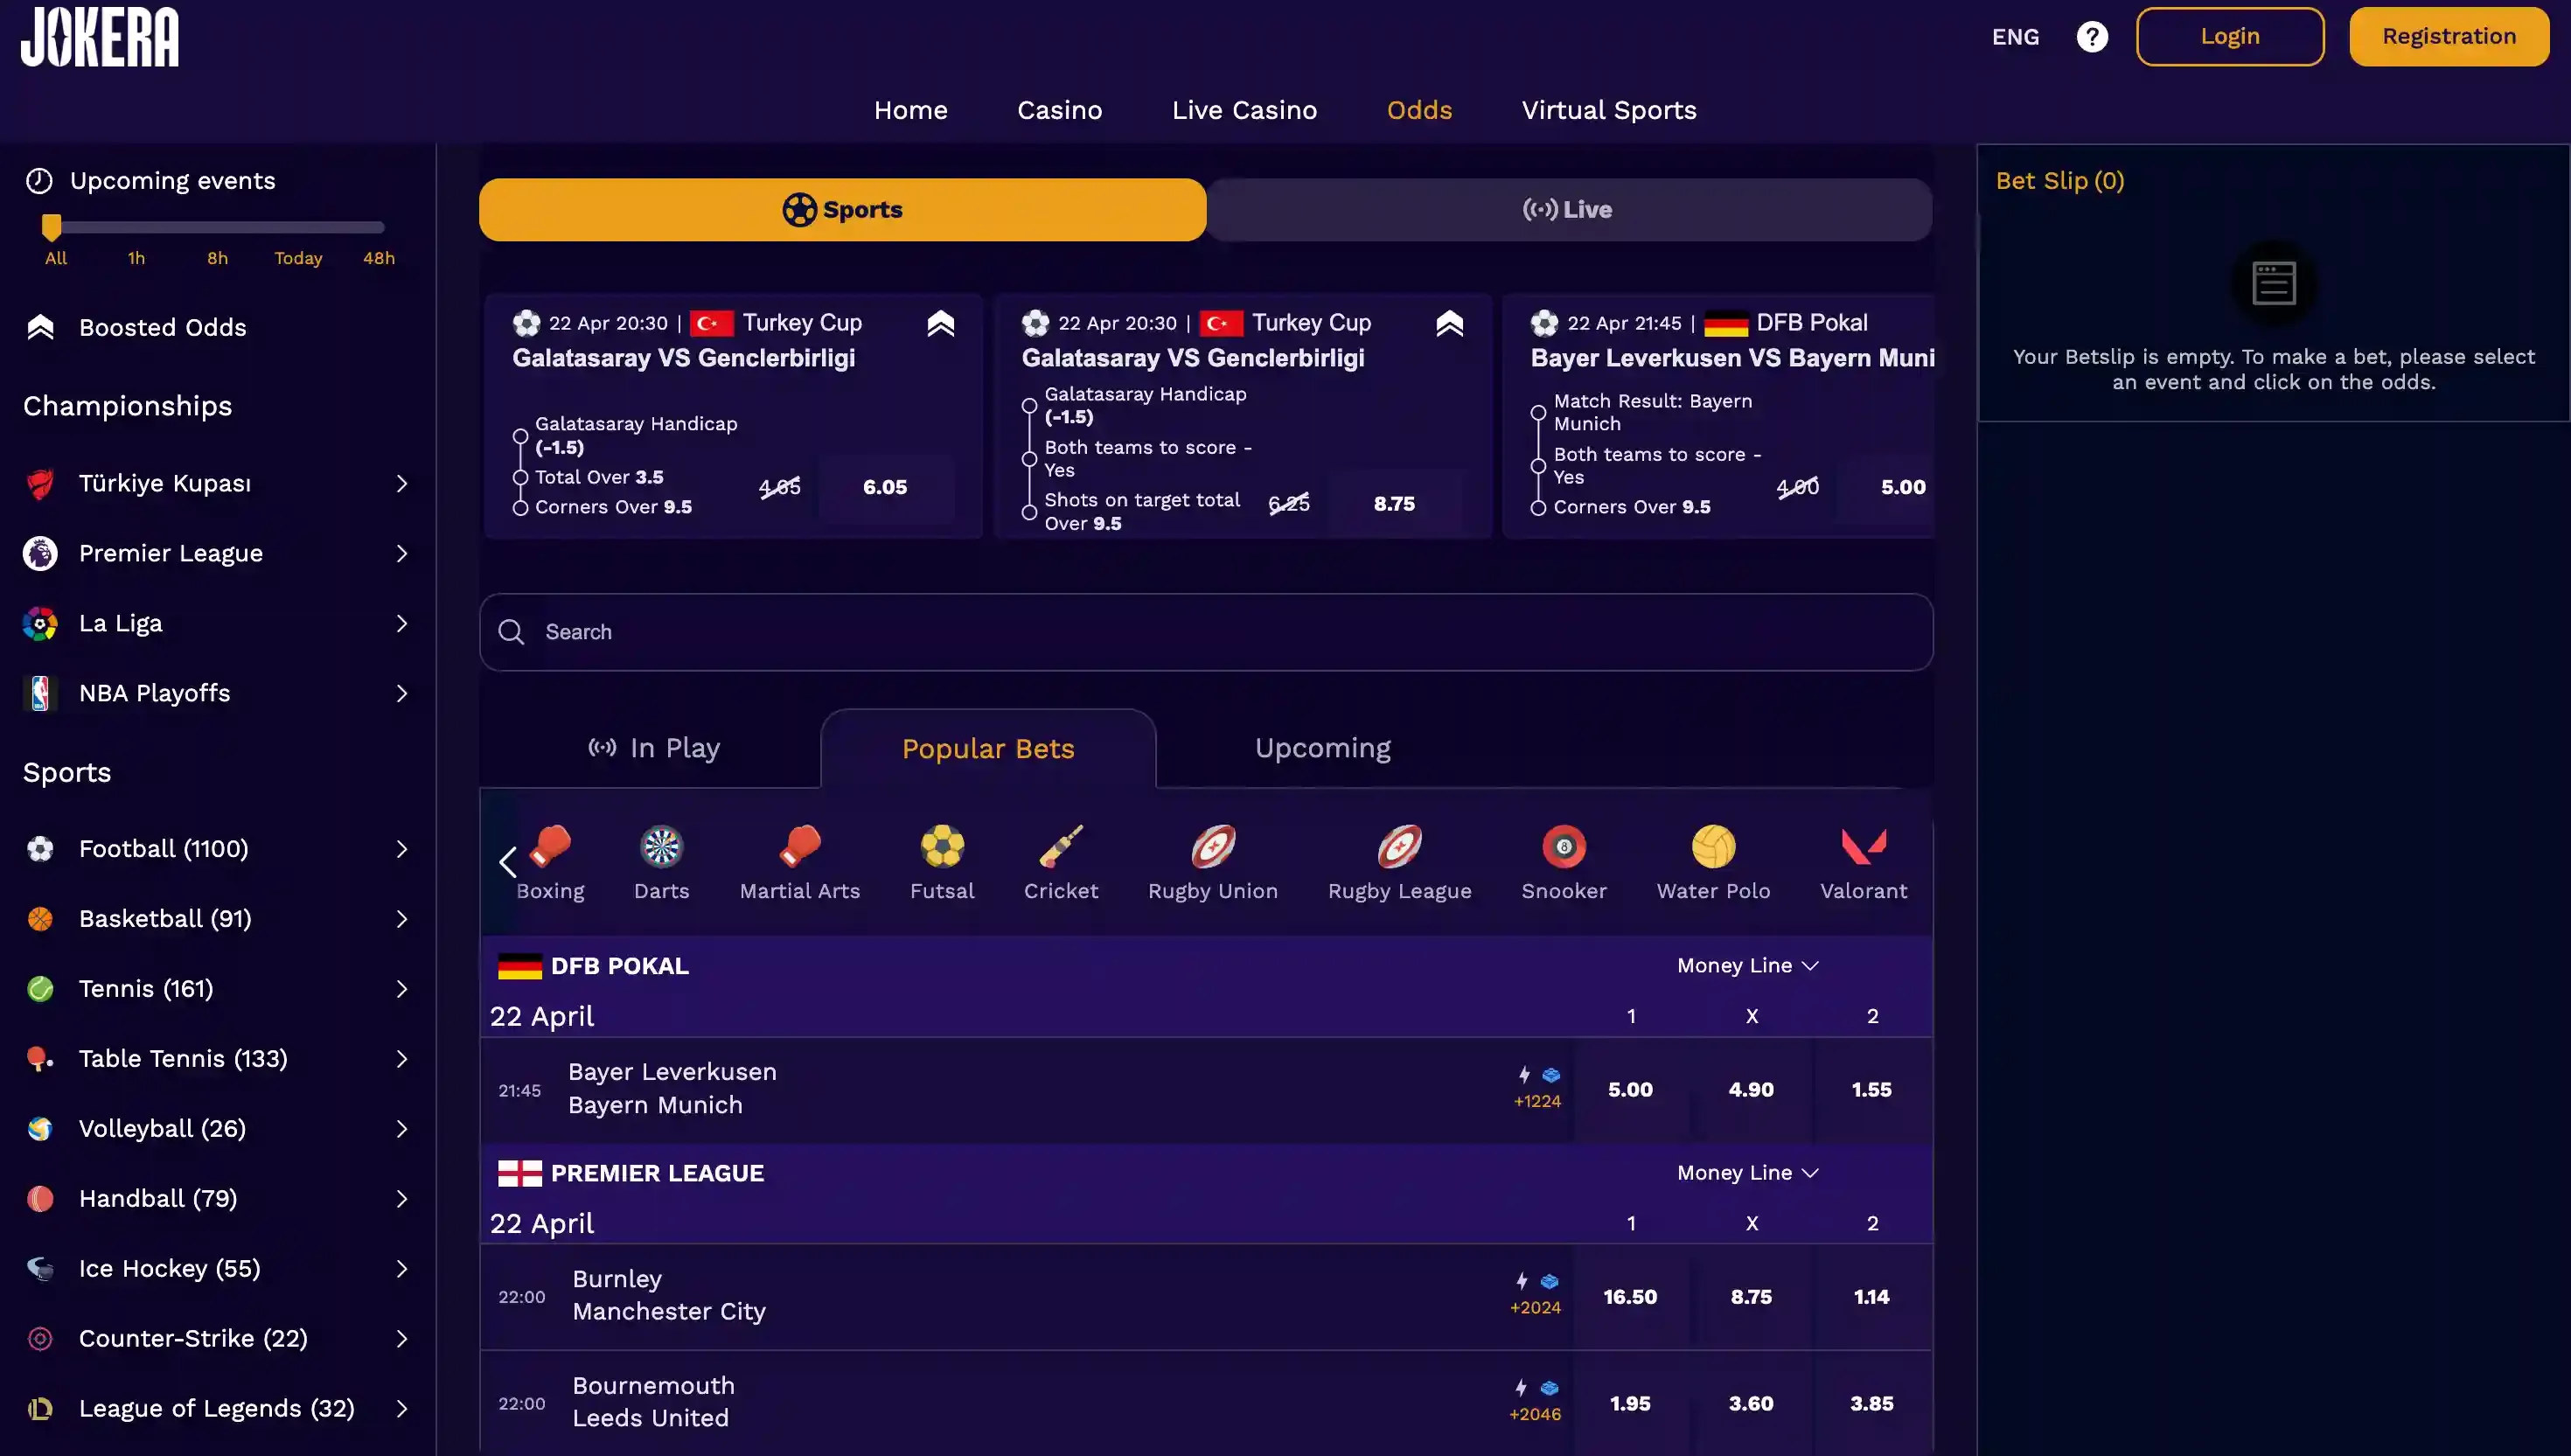The width and height of the screenshot is (2571, 1456).
Task: Open +2024 more markets for Burnley match
Action: [1535, 1308]
